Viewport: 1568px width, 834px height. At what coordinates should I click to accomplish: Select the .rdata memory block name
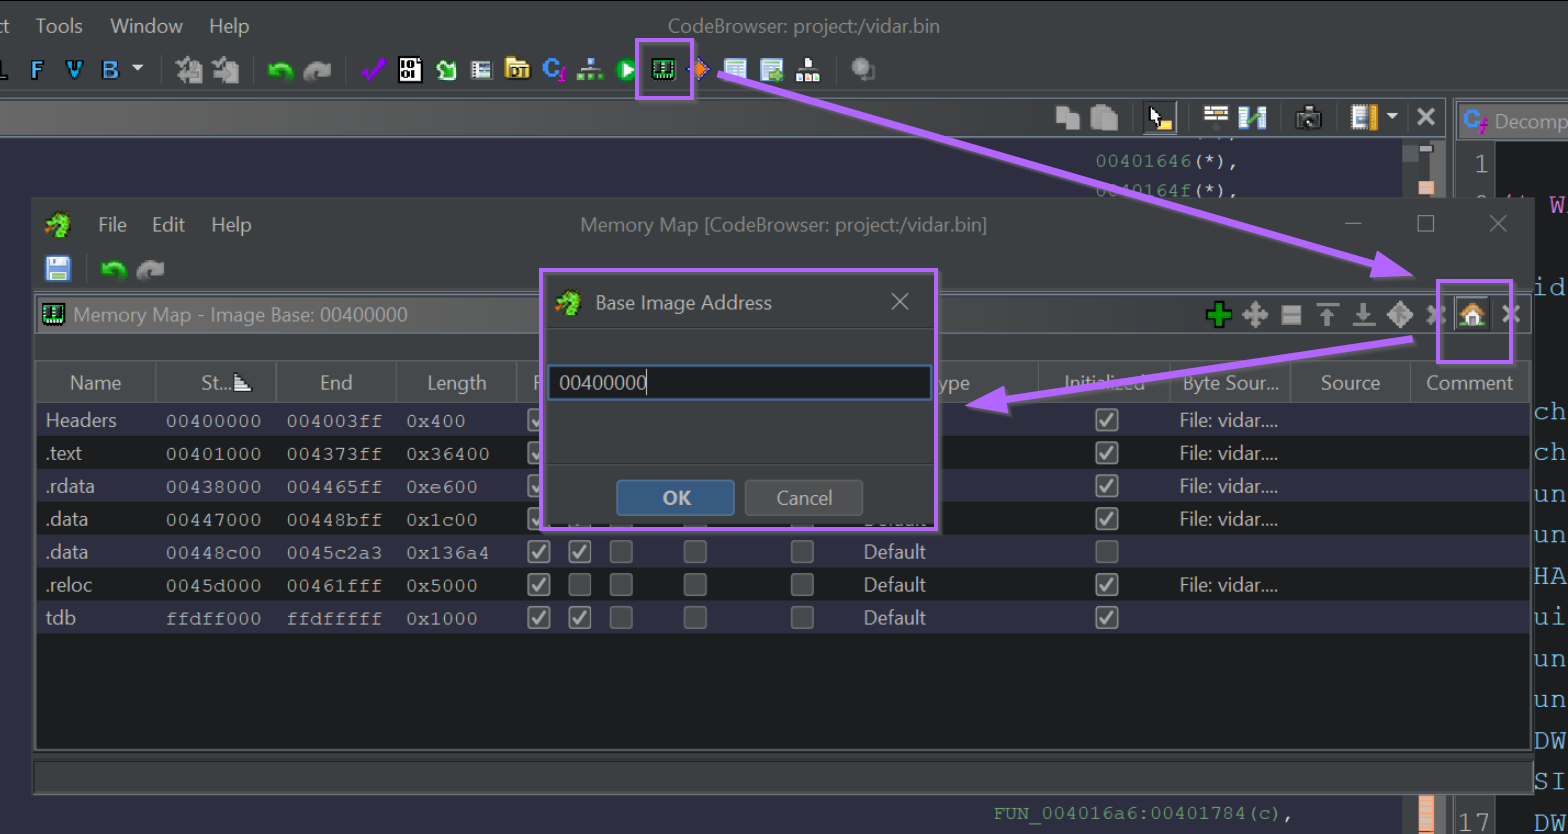click(x=70, y=486)
